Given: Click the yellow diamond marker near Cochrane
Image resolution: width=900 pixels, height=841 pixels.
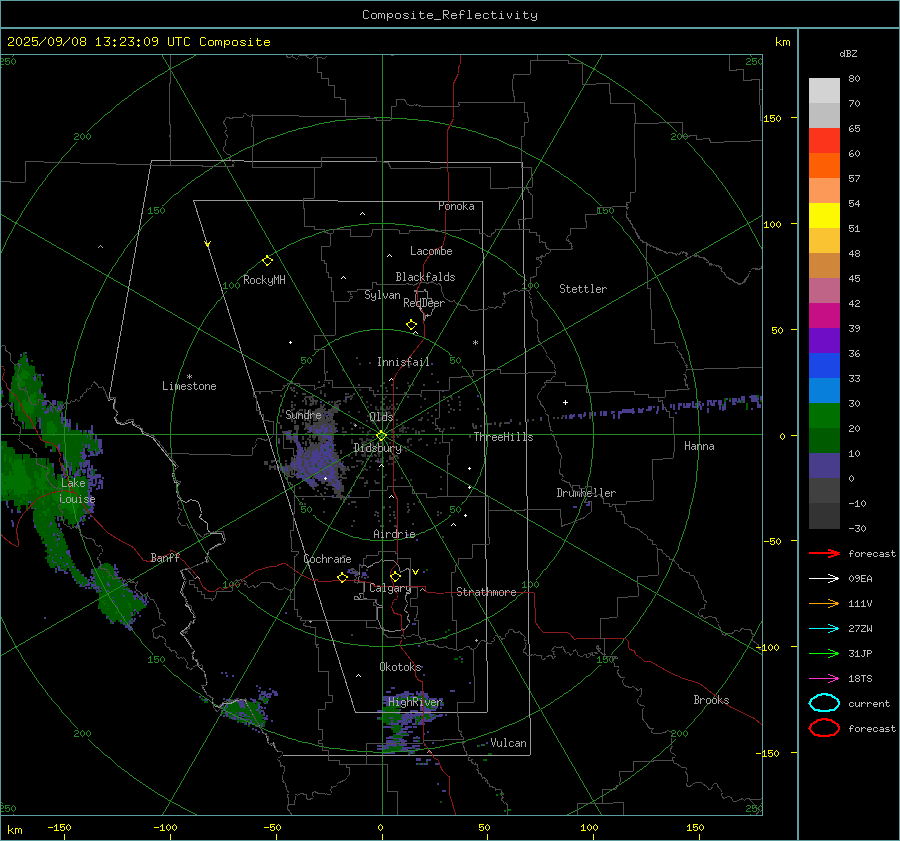Looking at the screenshot, I should [342, 578].
